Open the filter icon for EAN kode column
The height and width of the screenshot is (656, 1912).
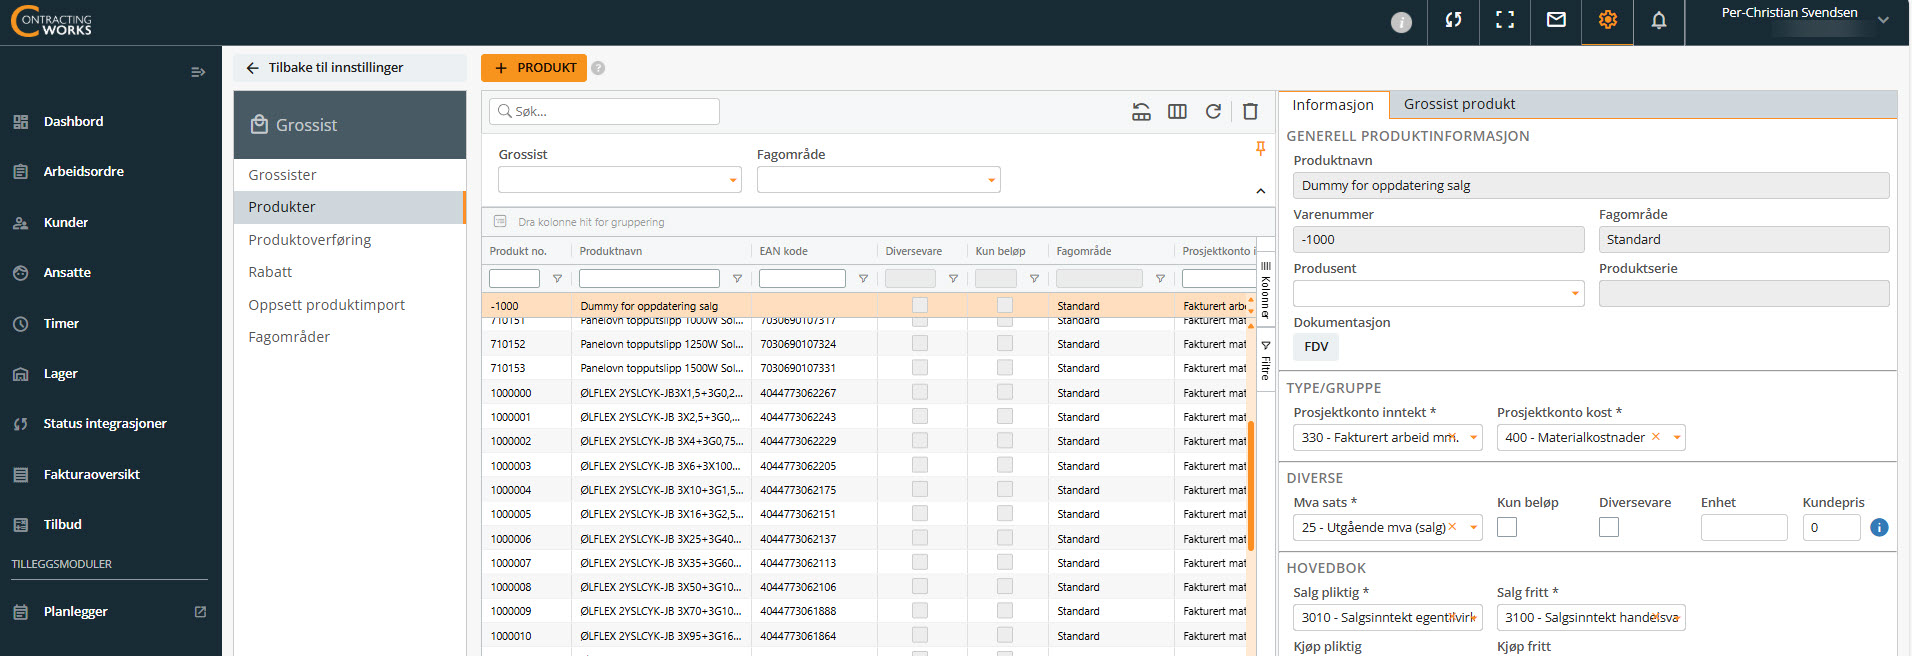click(x=863, y=279)
